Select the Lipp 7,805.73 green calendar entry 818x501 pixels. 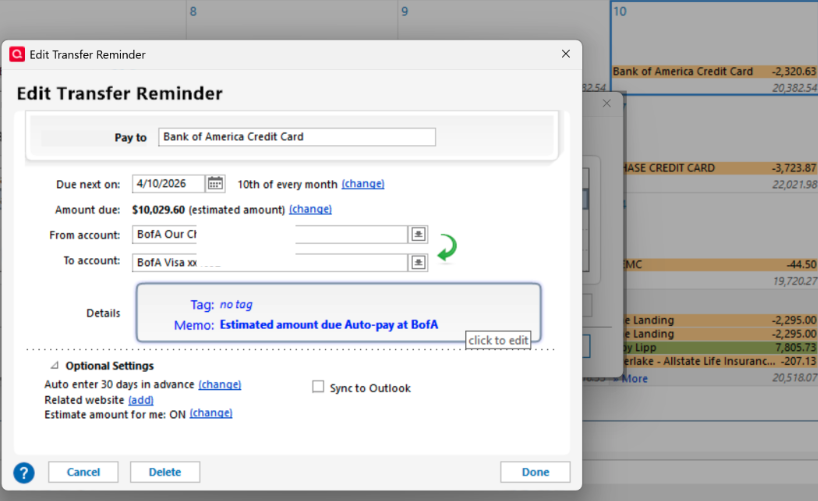tap(720, 348)
